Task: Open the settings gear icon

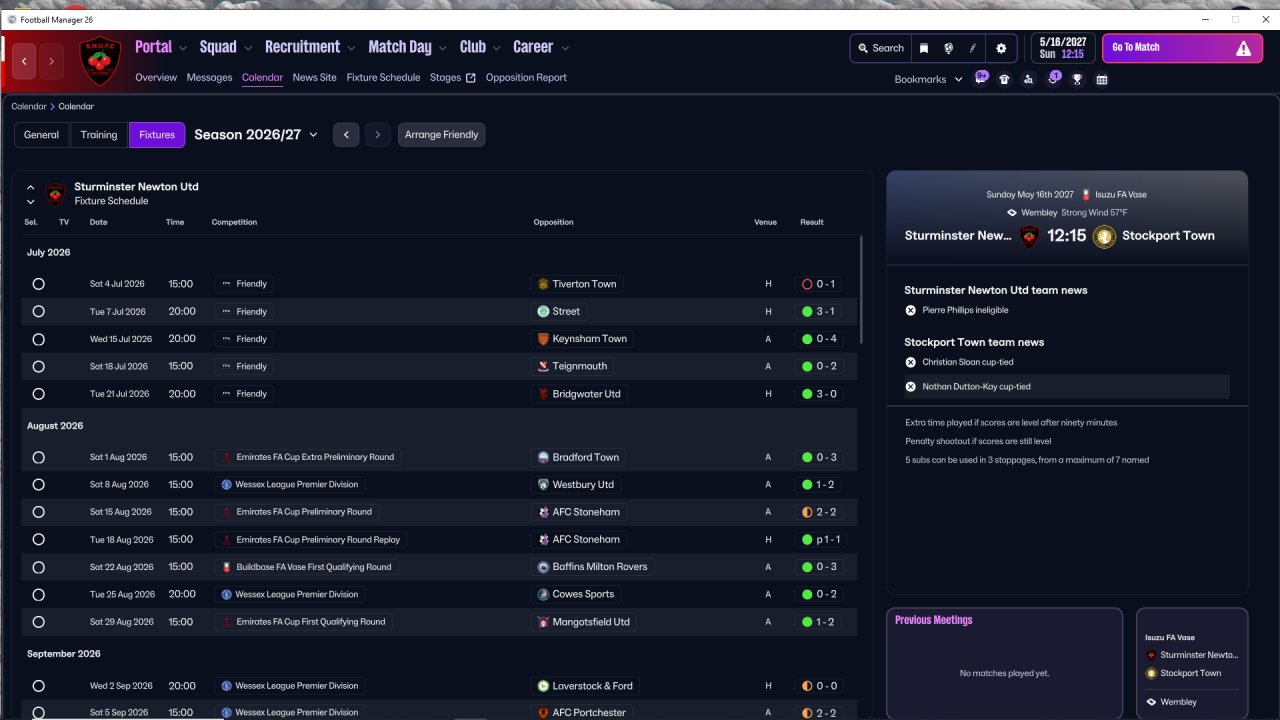Action: click(1001, 48)
